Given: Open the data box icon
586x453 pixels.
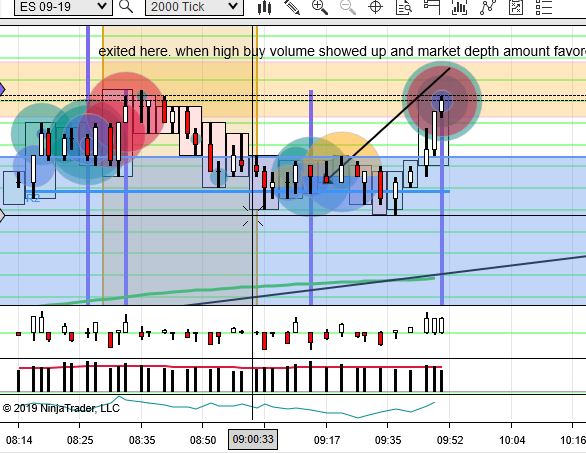Looking at the screenshot, I should tap(404, 7).
